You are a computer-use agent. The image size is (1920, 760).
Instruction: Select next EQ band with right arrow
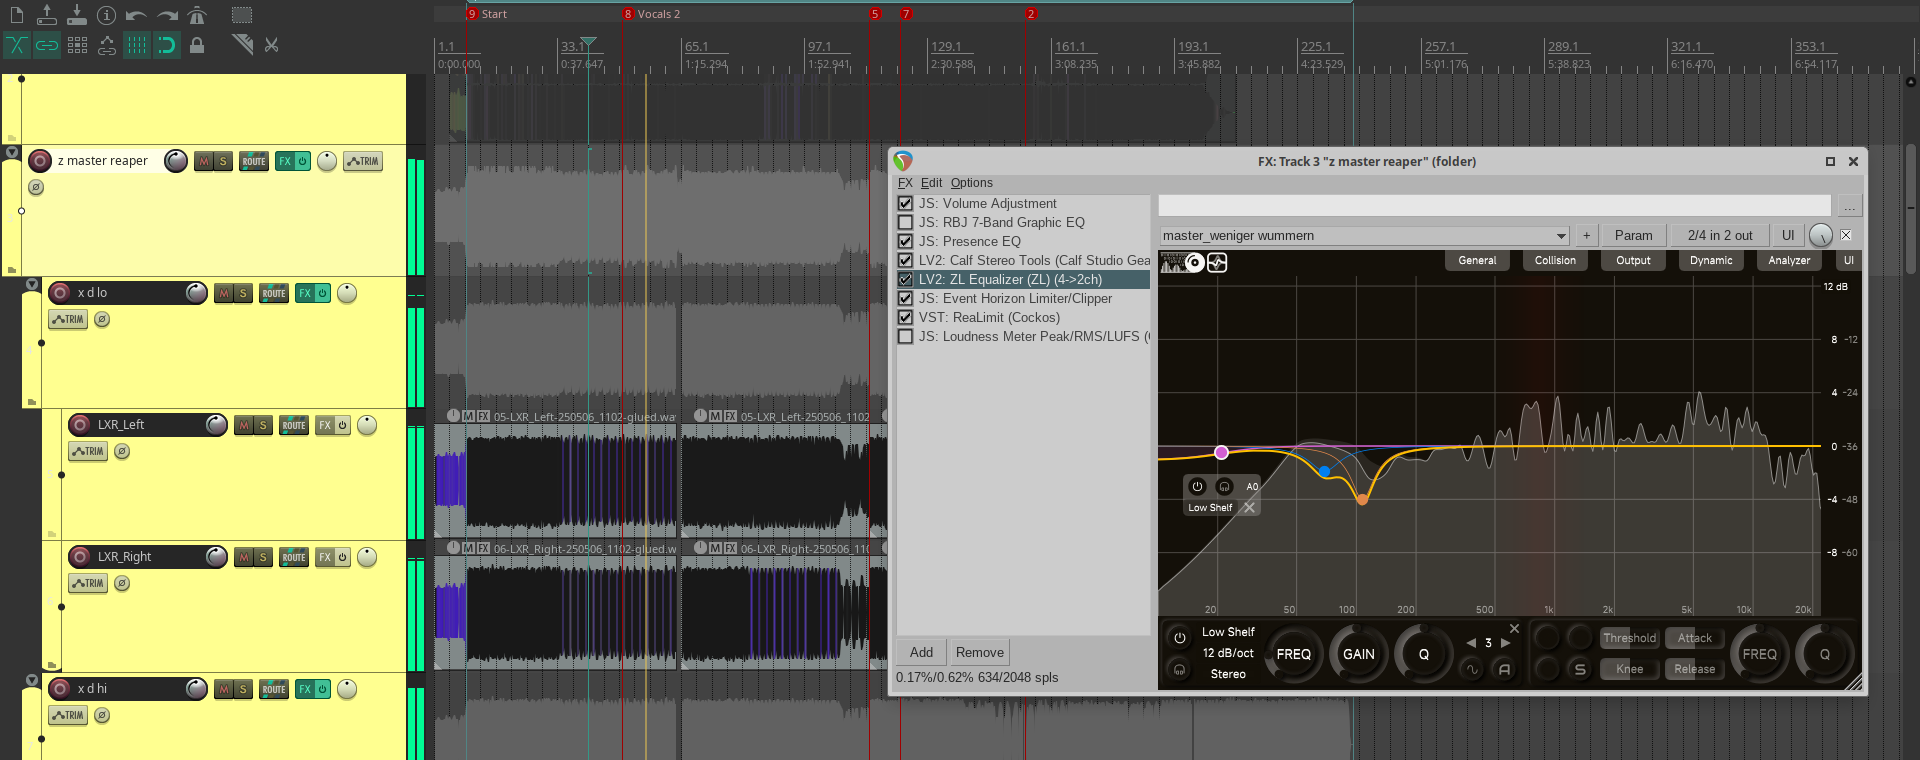pyautogui.click(x=1505, y=643)
